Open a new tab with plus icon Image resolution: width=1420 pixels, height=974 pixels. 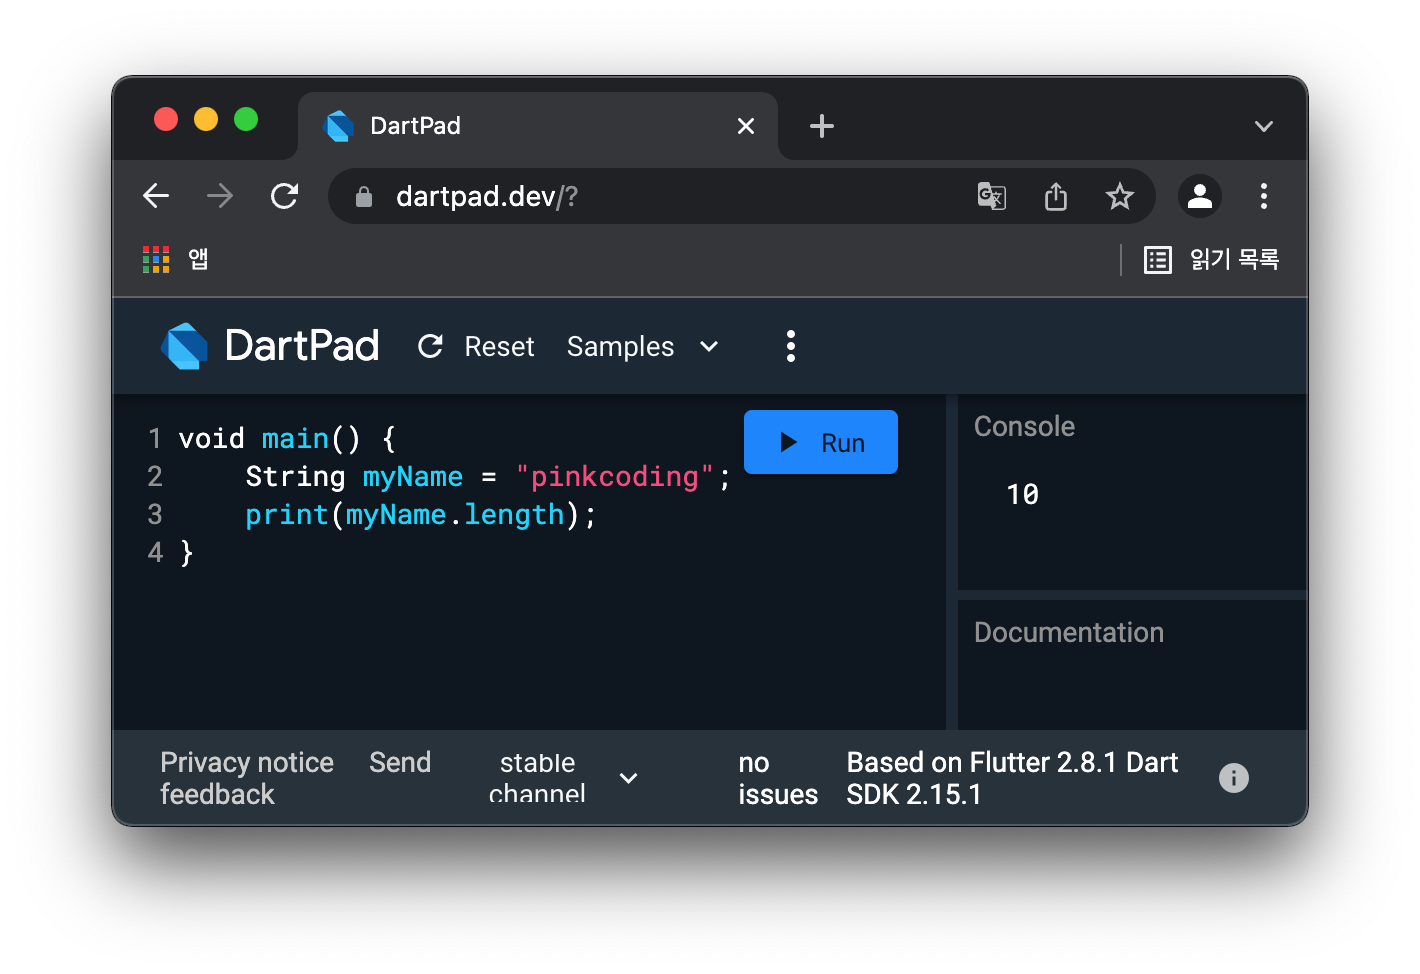coord(822,126)
